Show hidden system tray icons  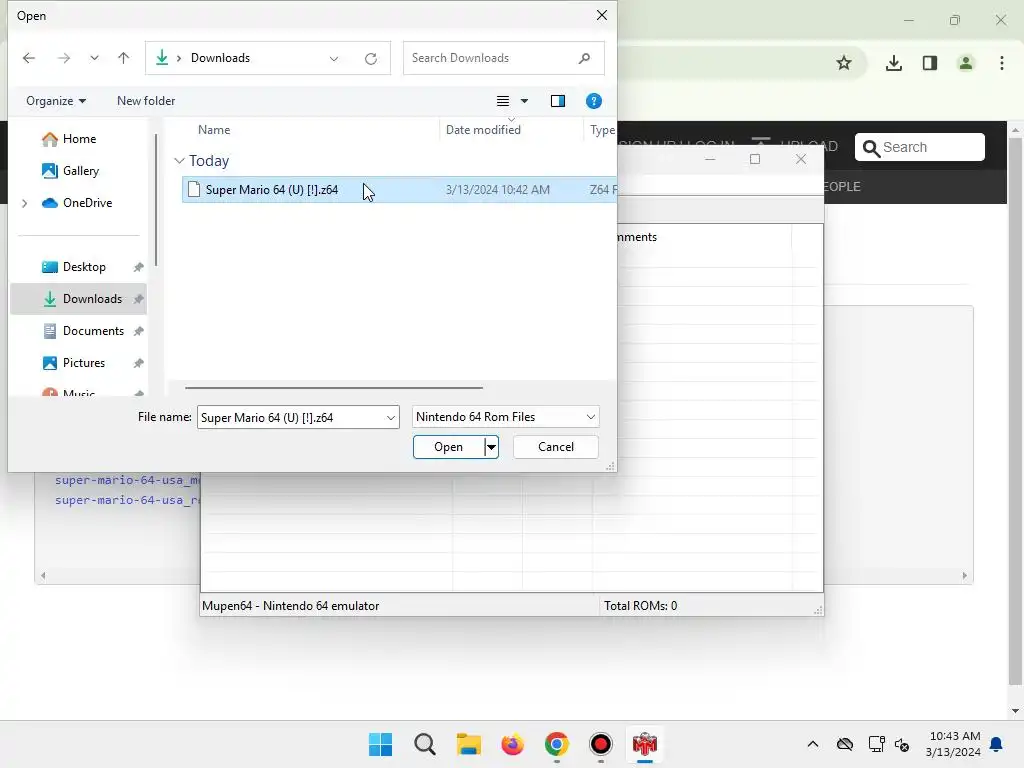click(812, 744)
